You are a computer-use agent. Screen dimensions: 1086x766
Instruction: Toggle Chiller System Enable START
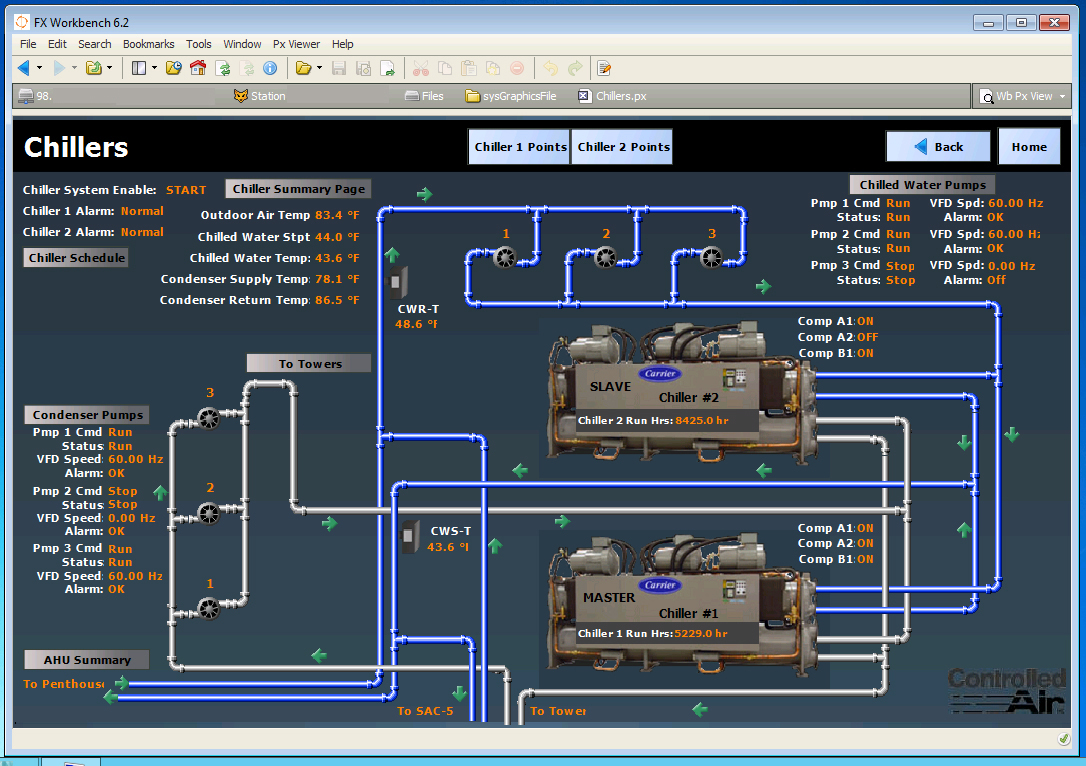pos(186,190)
